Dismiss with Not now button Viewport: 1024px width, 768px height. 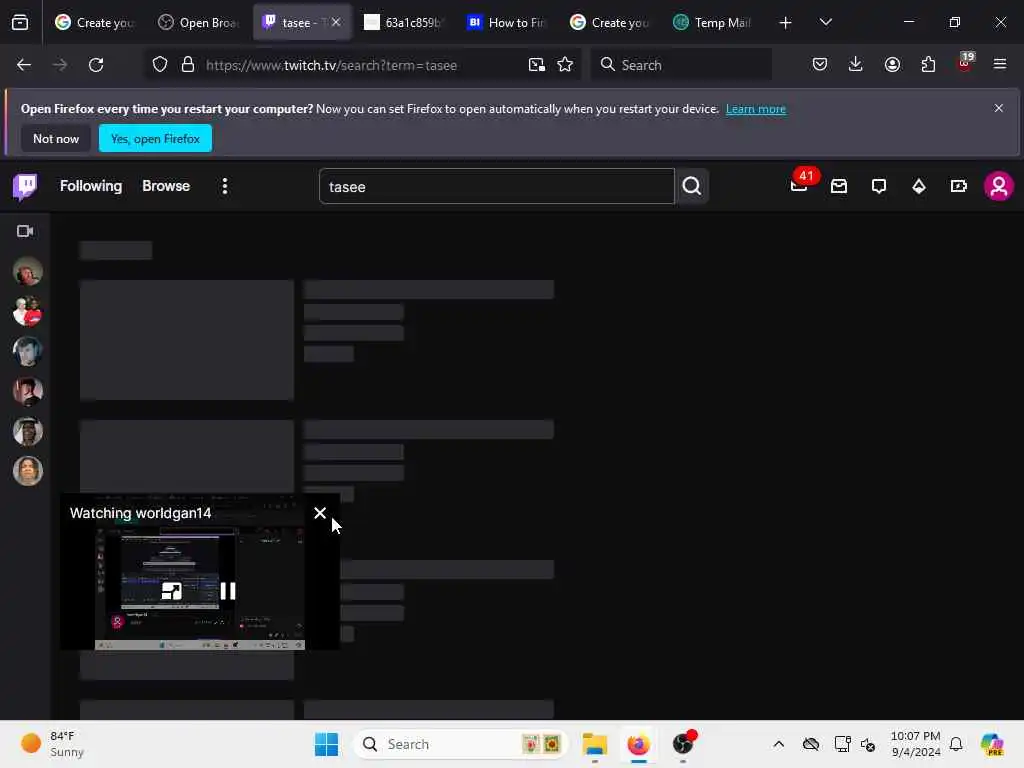56,138
